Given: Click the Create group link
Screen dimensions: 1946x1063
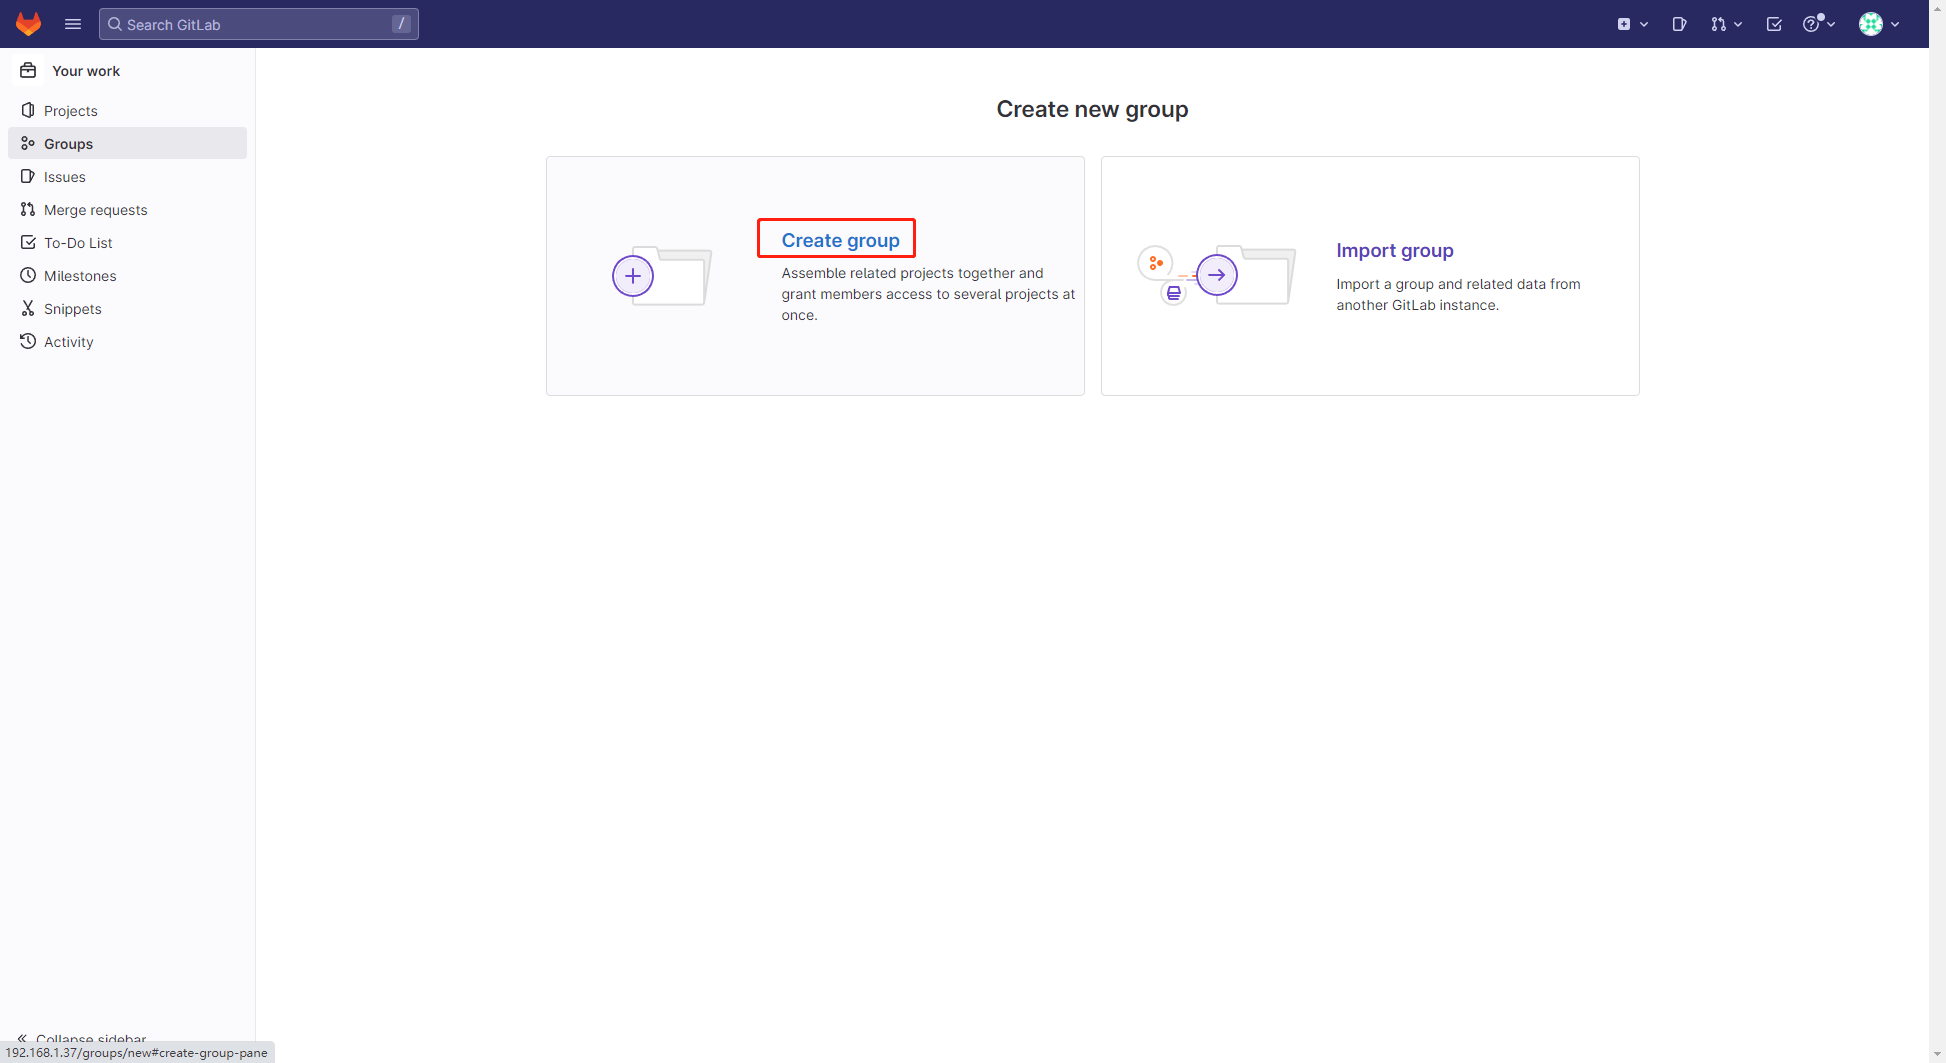Looking at the screenshot, I should pyautogui.click(x=840, y=240).
